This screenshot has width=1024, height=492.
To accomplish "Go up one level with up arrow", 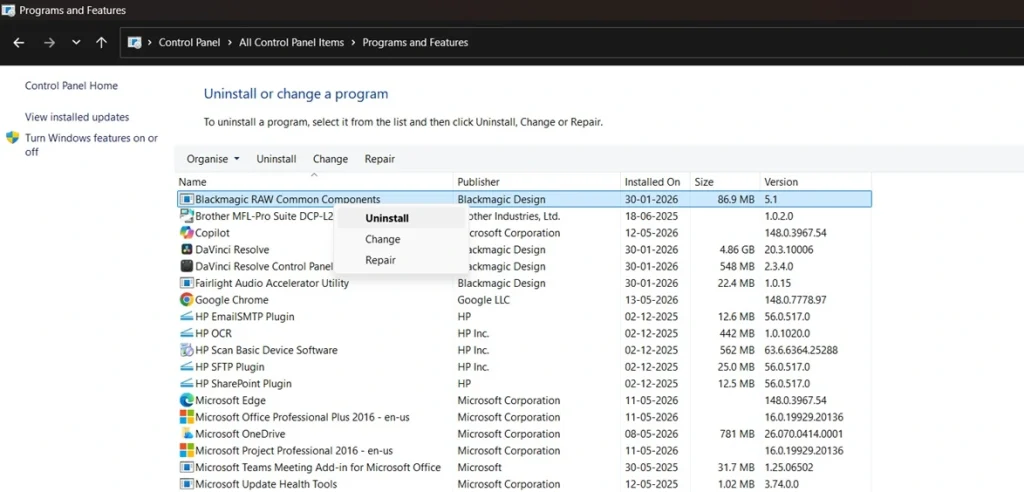I will pos(101,42).
